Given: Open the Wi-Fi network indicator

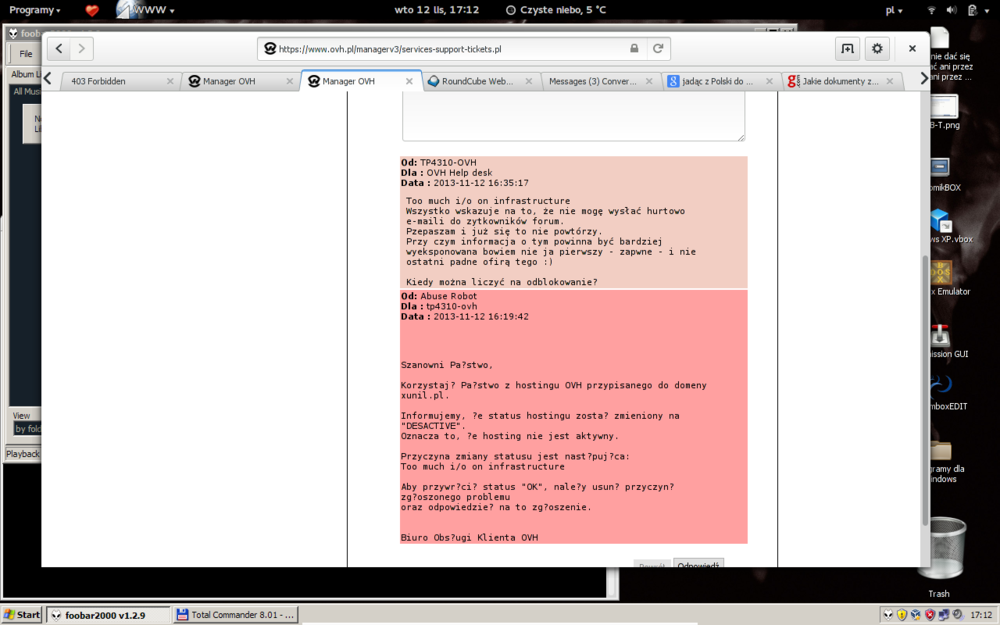Looking at the screenshot, I should [932, 10].
